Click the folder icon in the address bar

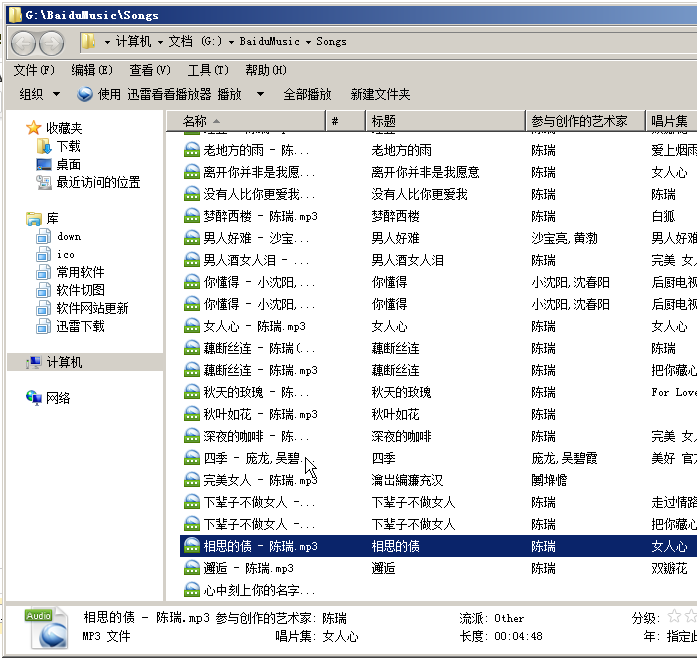click(x=88, y=41)
